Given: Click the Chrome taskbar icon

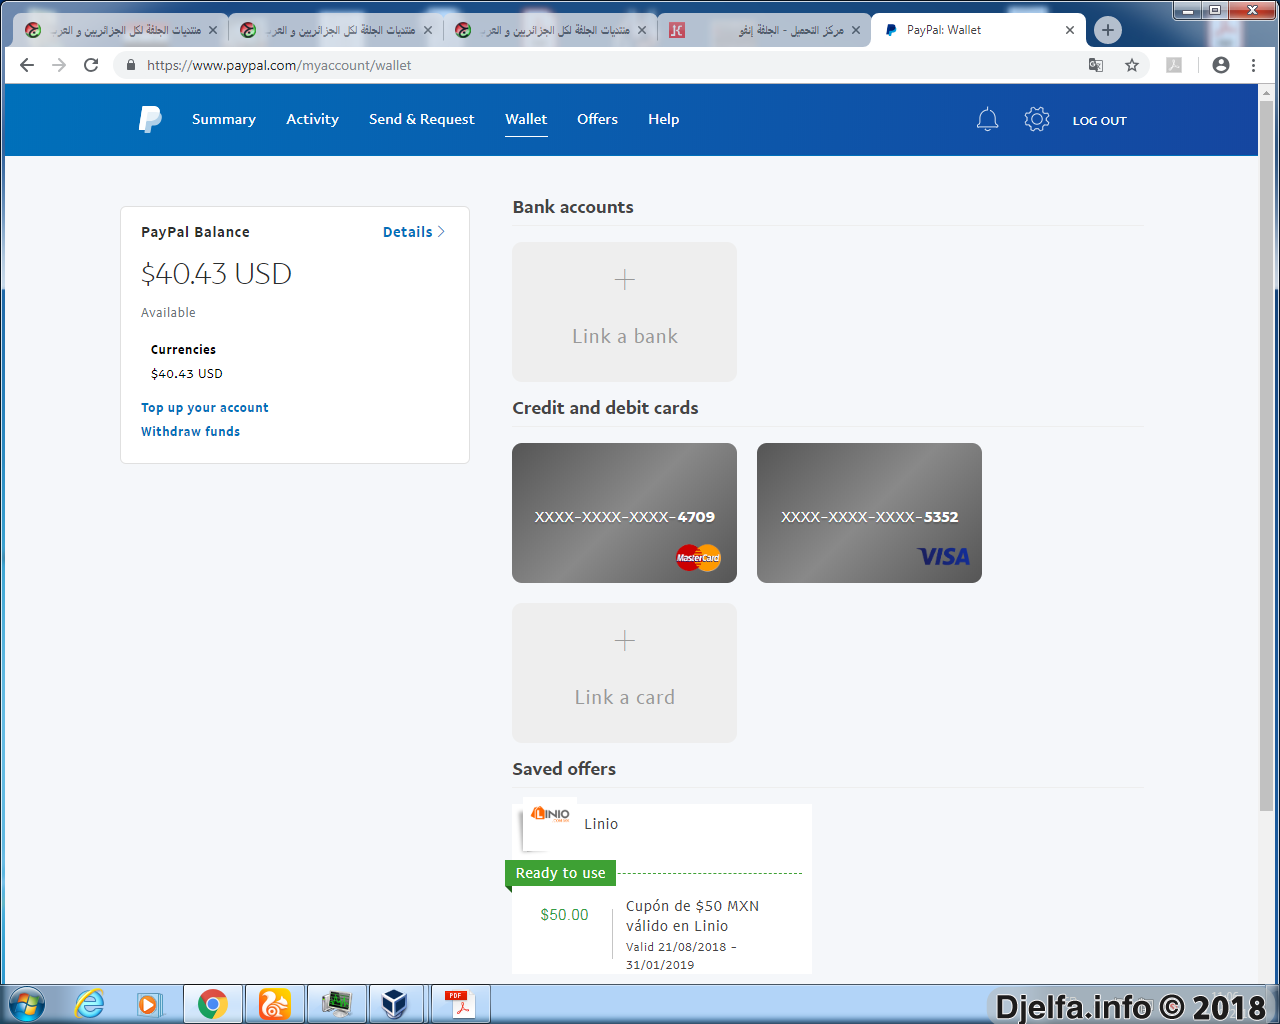Looking at the screenshot, I should click(212, 1004).
